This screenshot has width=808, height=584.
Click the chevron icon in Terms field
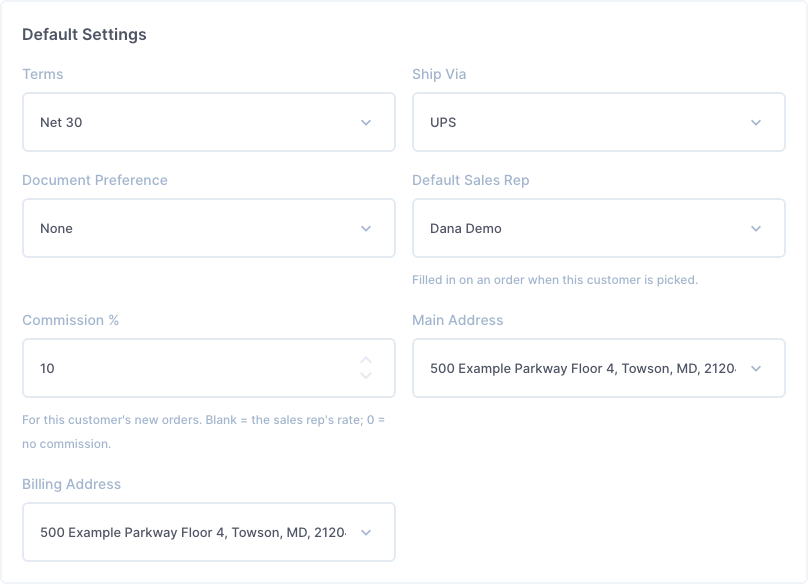[x=366, y=123]
